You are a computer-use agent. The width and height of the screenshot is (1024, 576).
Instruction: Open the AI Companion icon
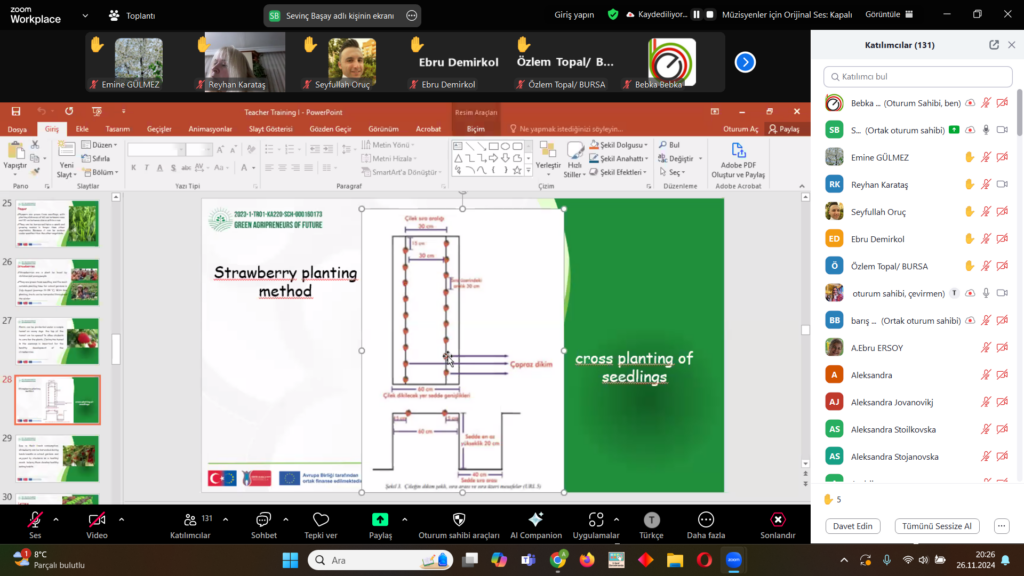pos(535,519)
